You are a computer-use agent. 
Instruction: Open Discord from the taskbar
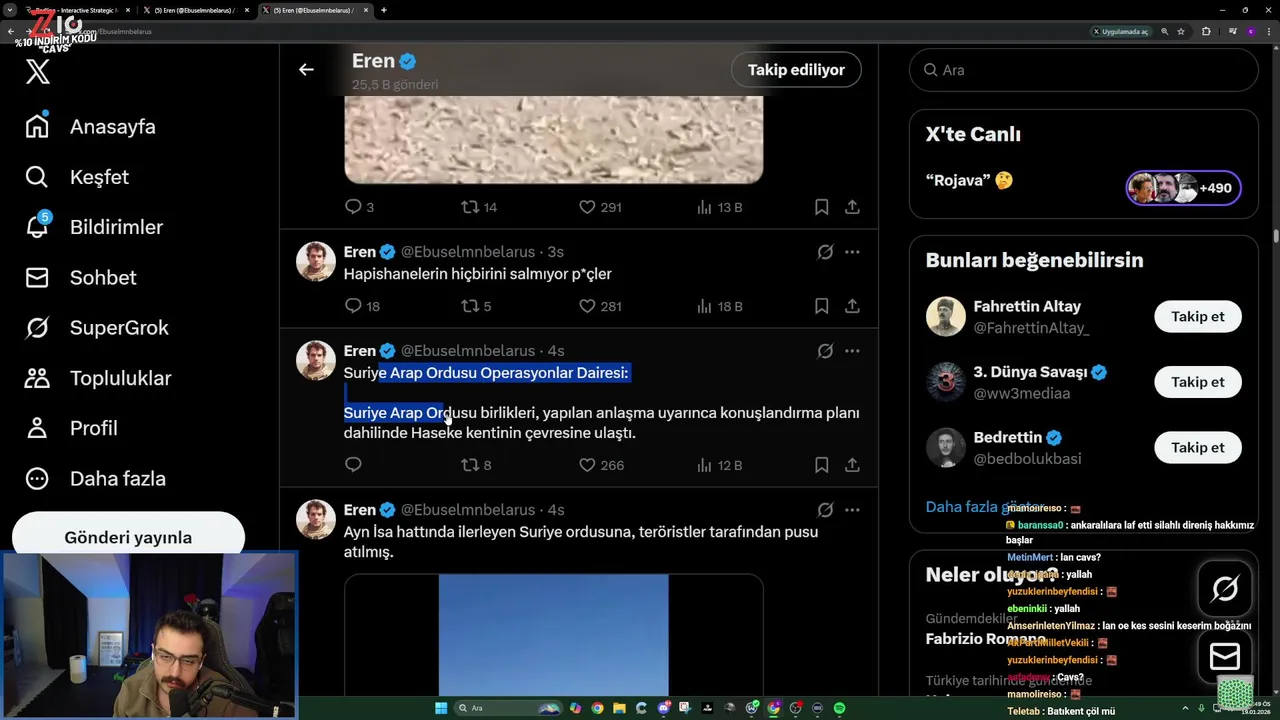[x=663, y=708]
